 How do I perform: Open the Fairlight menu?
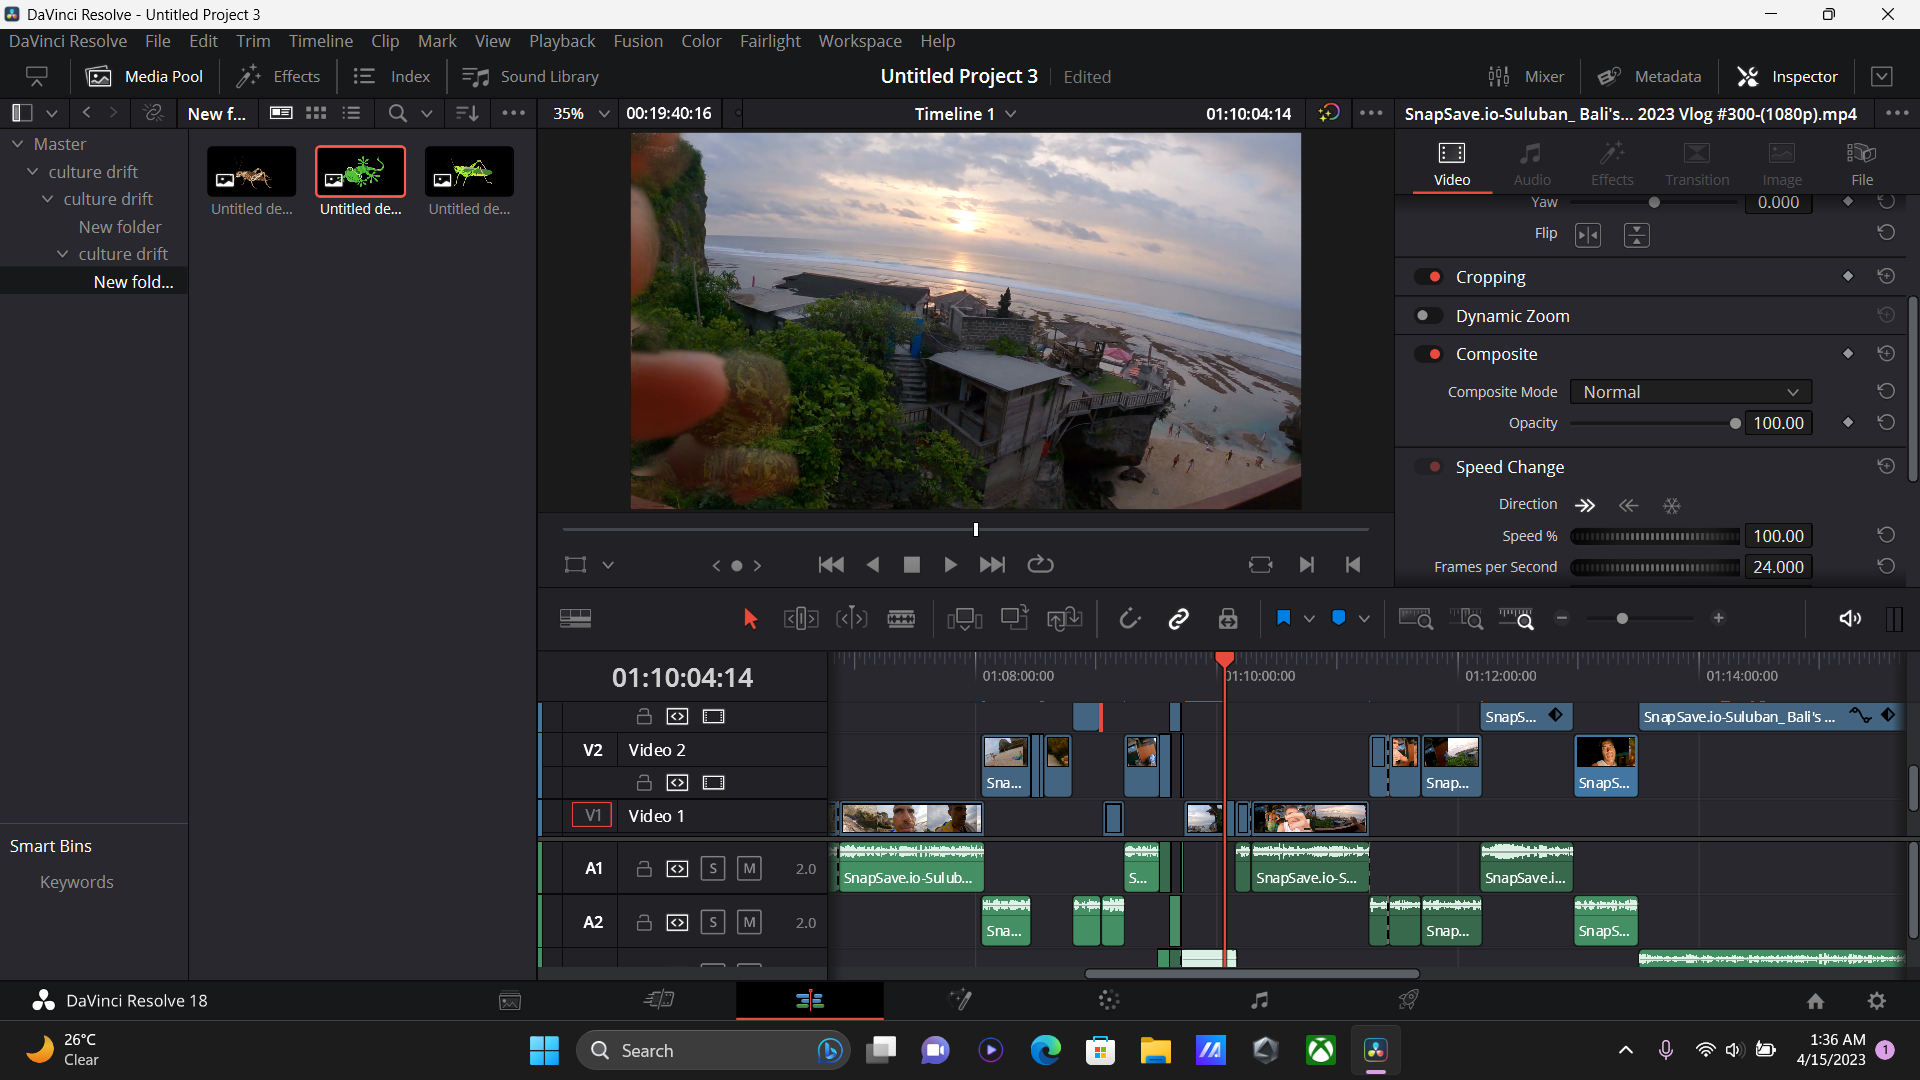tap(769, 41)
